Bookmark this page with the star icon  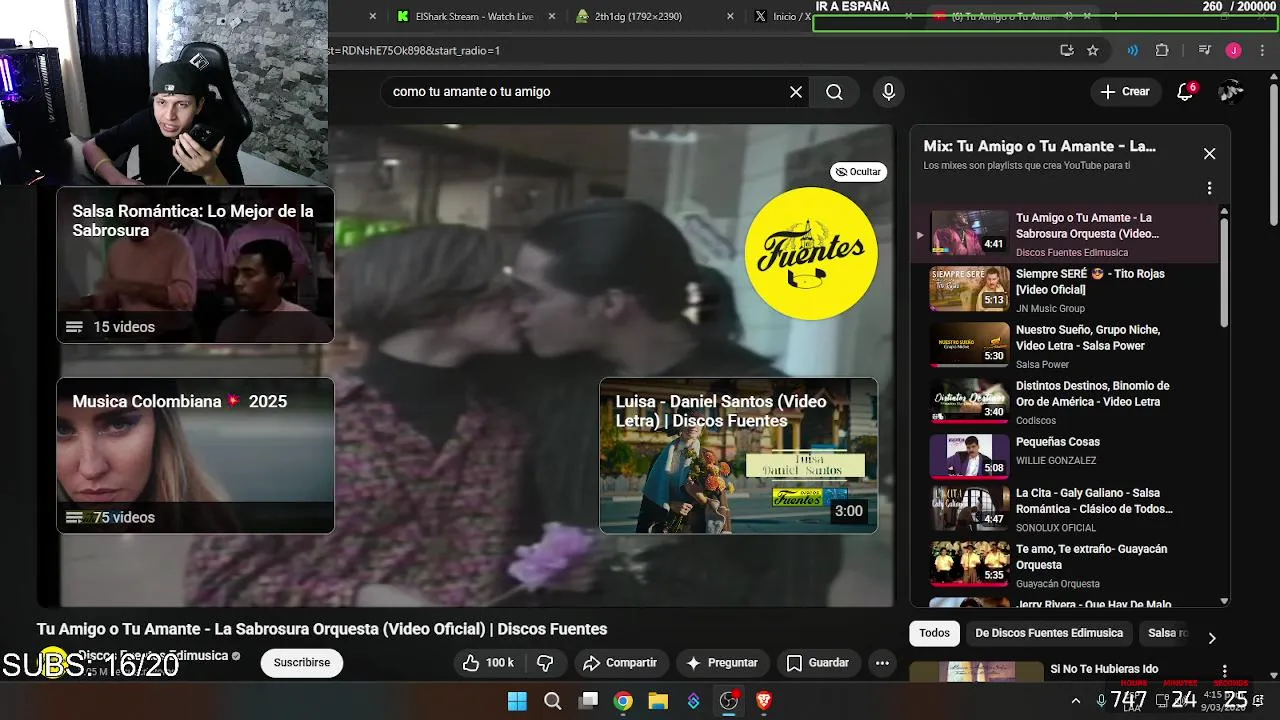point(1093,50)
